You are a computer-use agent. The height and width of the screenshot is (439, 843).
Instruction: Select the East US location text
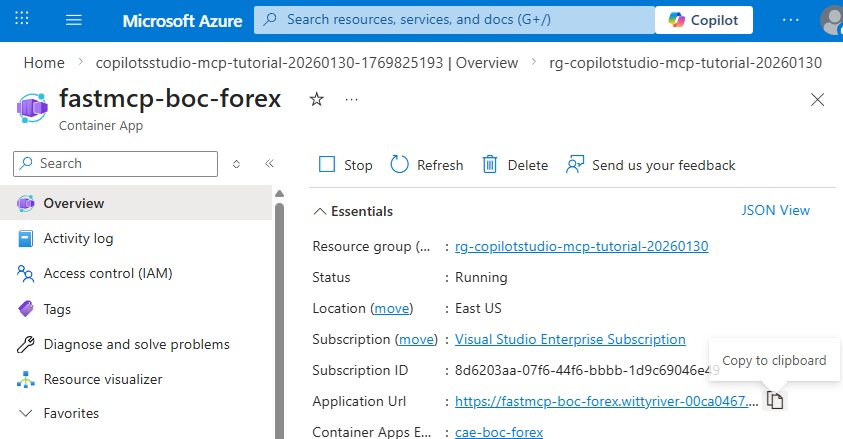(478, 308)
